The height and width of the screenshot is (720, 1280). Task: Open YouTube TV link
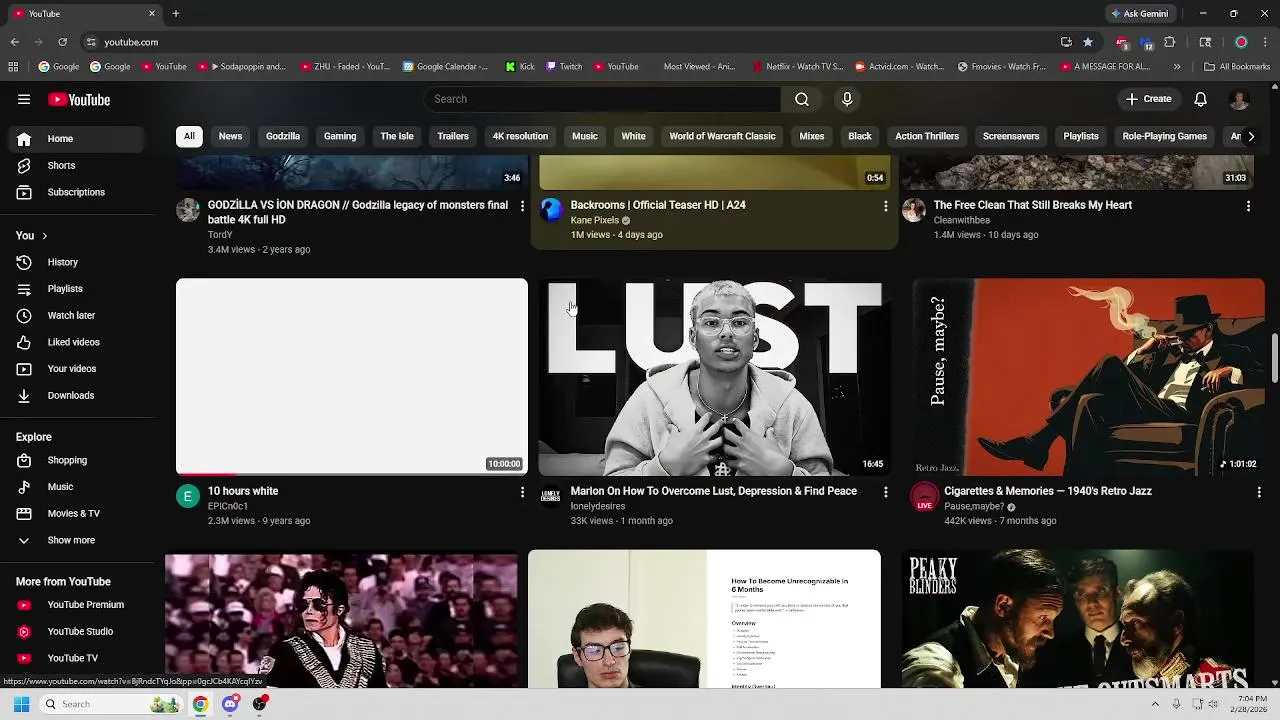pyautogui.click(x=76, y=658)
